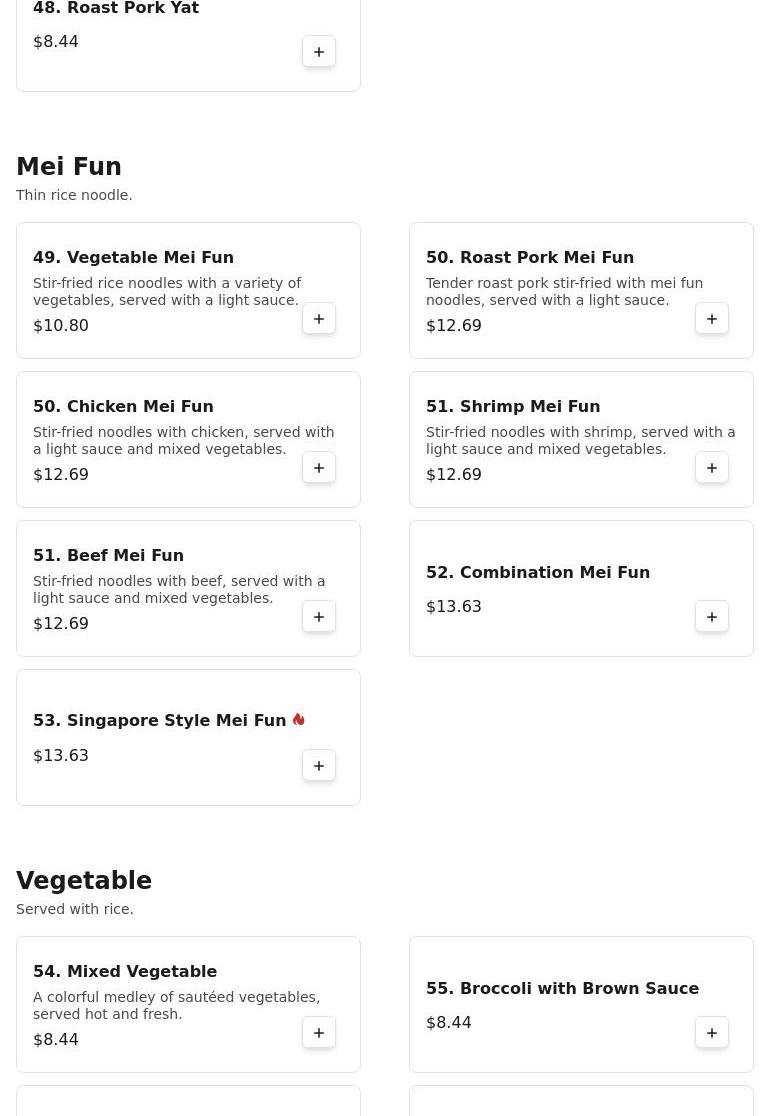Add Roast Pork Mei Fun to cart

(x=712, y=319)
